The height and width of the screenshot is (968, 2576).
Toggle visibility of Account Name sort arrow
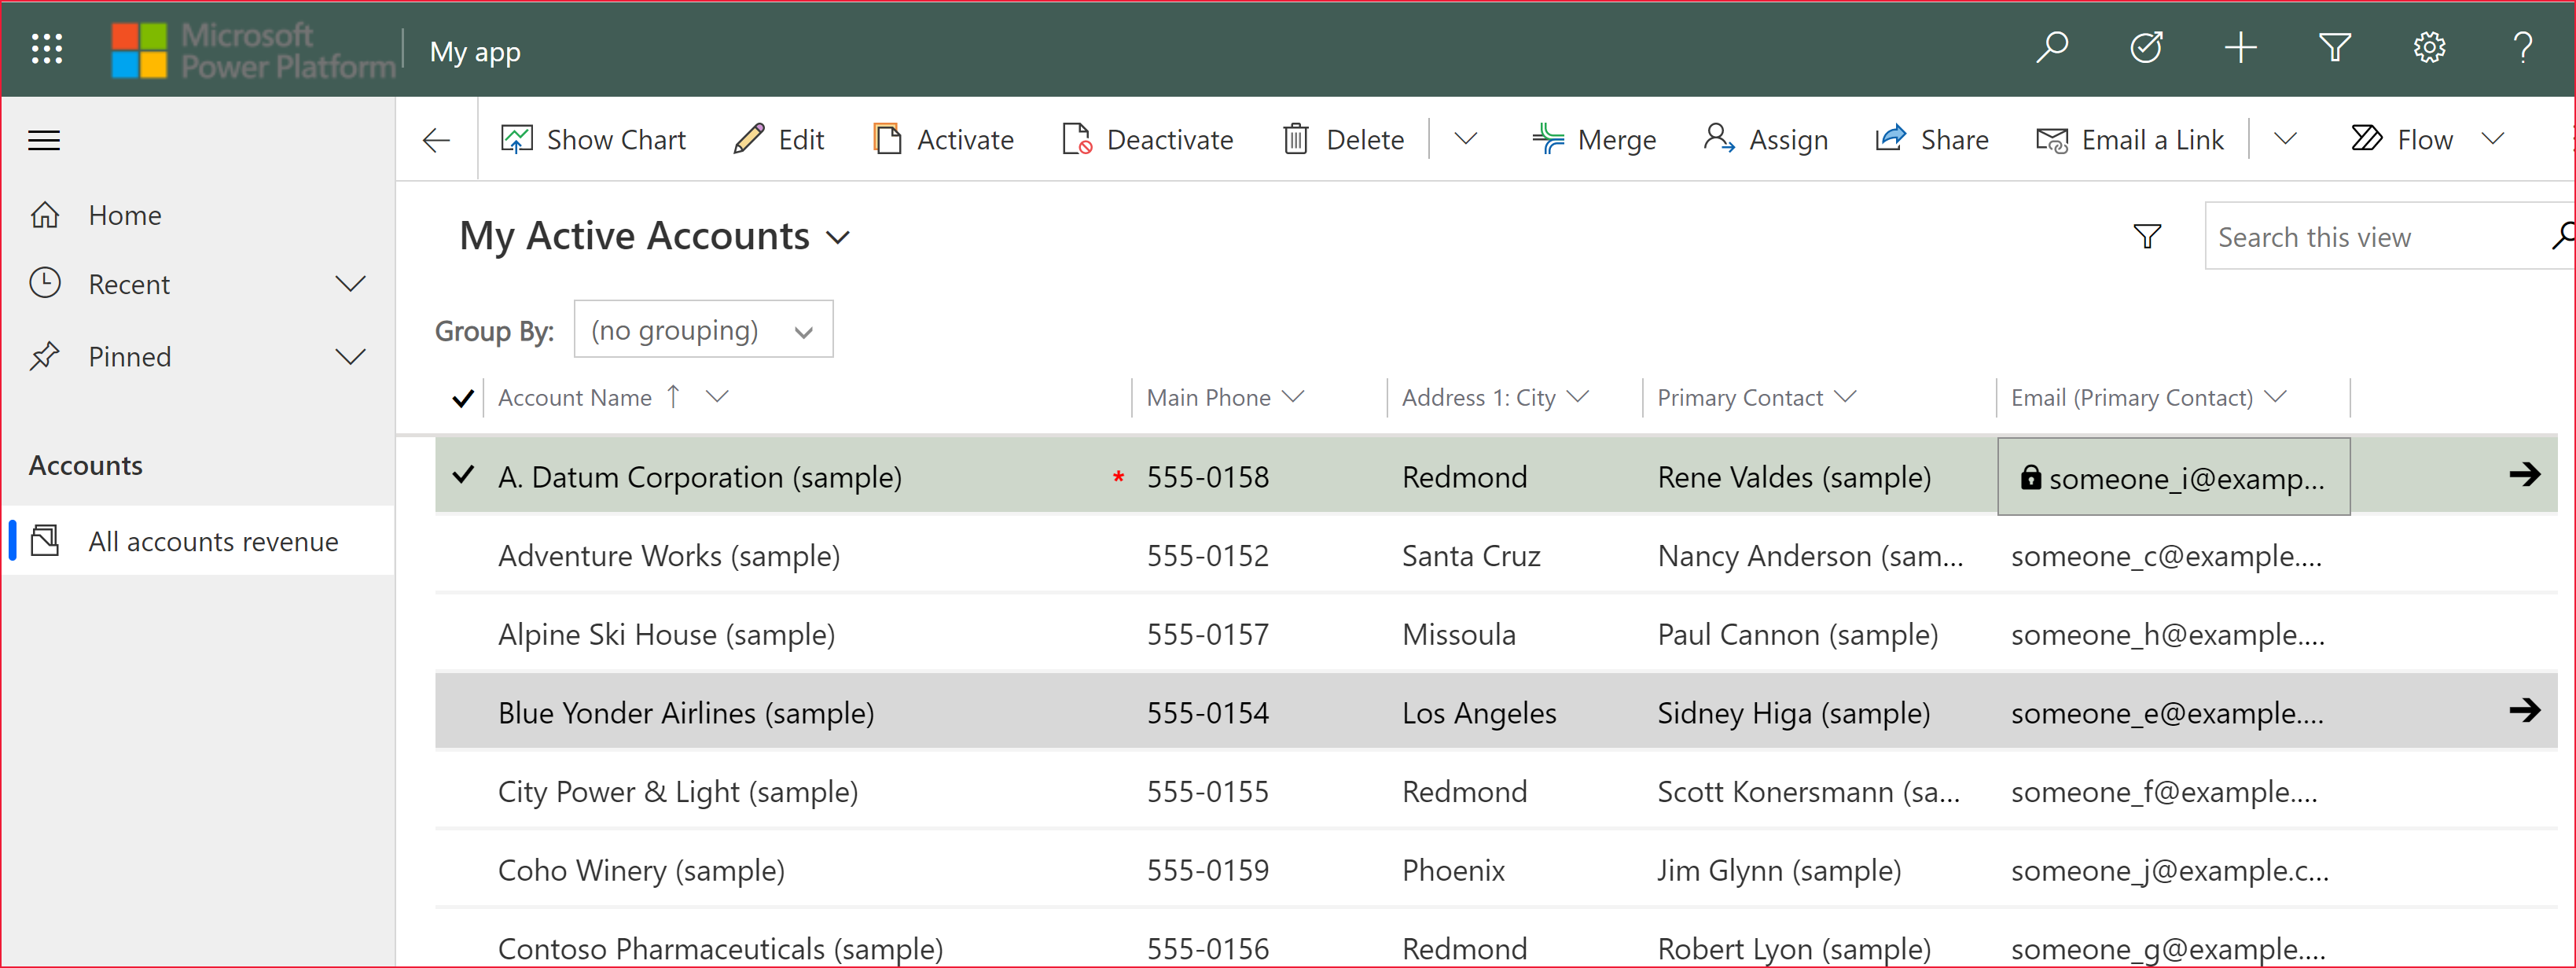[x=675, y=396]
